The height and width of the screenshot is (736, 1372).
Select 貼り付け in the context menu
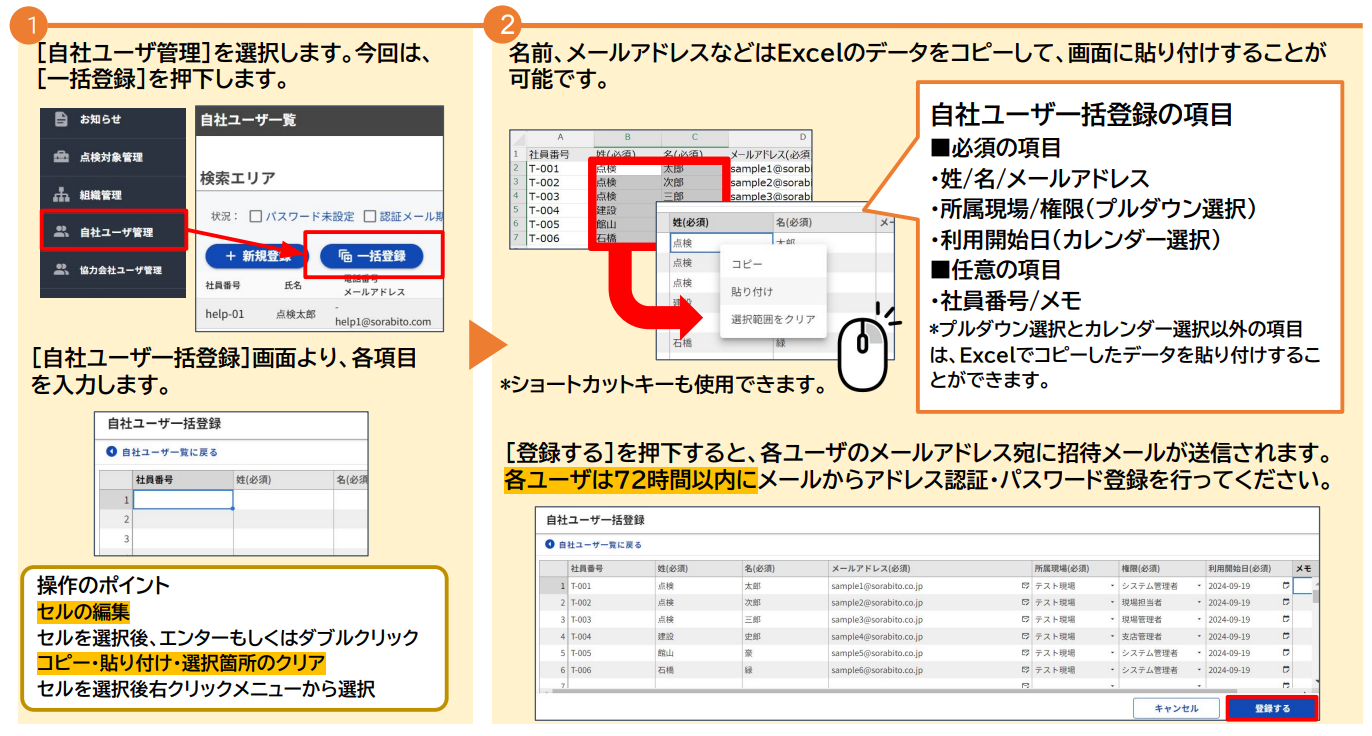tap(751, 292)
